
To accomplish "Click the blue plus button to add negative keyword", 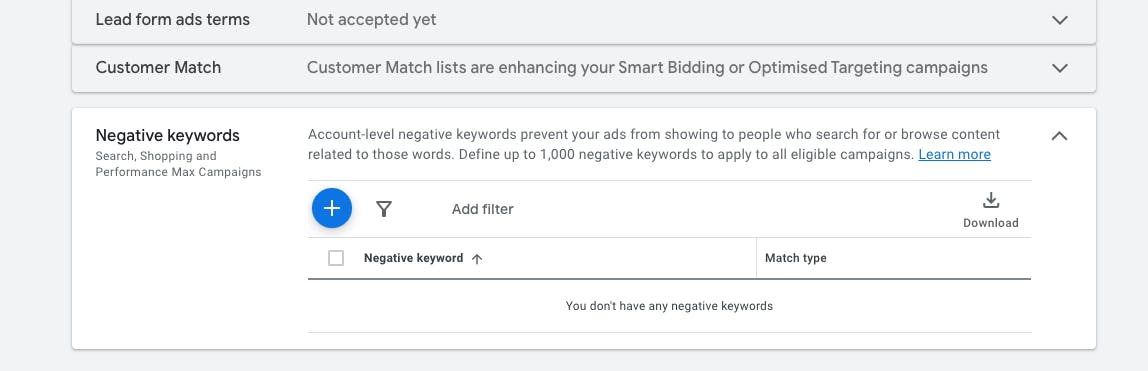I will click(332, 209).
